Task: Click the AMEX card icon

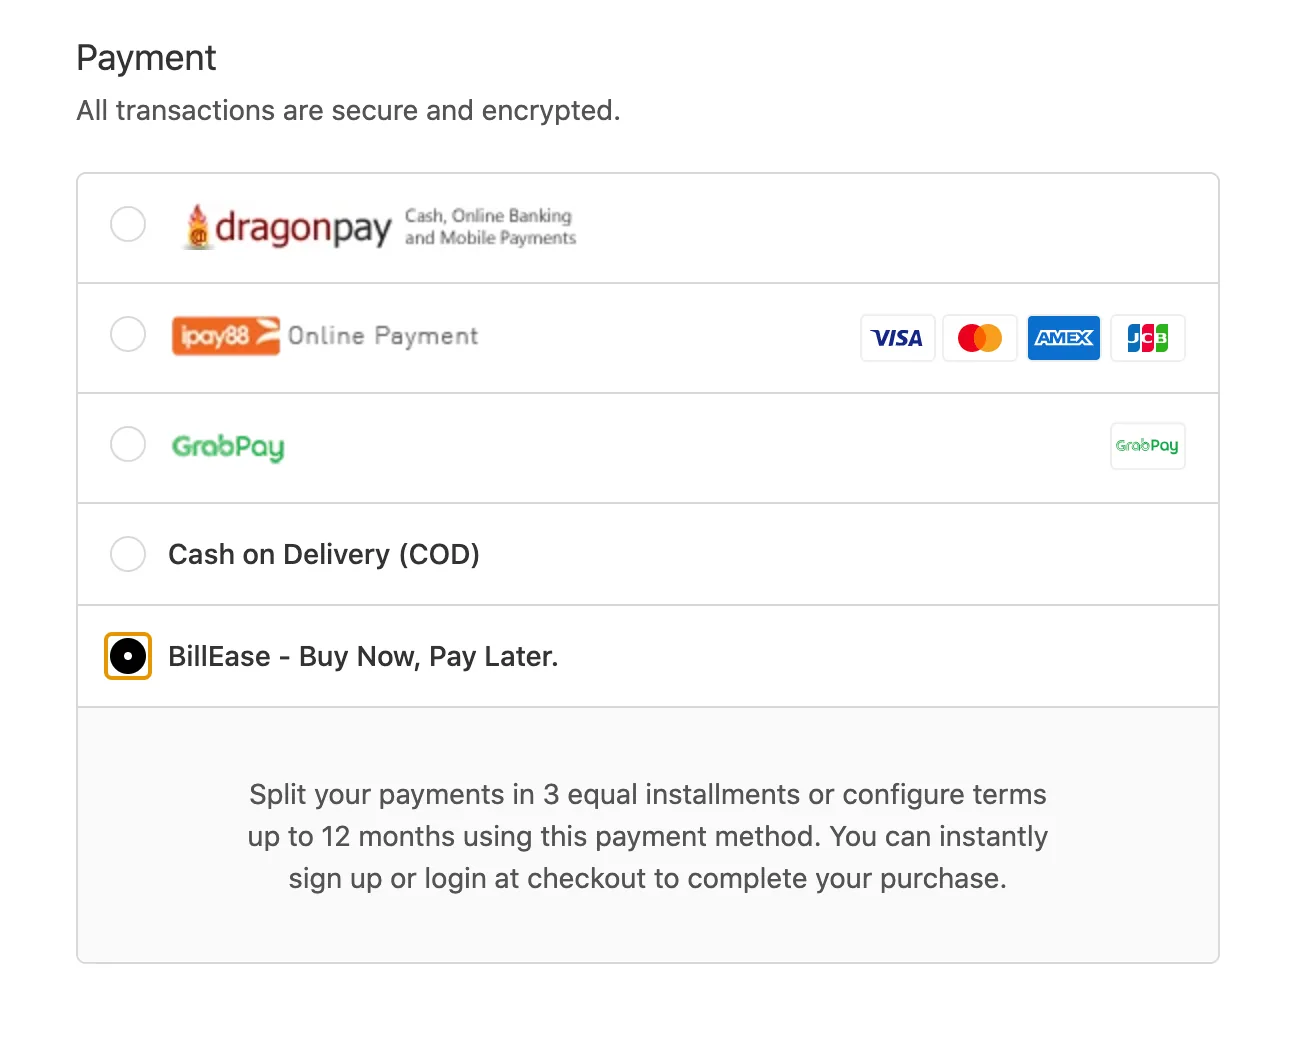Action: tap(1064, 338)
